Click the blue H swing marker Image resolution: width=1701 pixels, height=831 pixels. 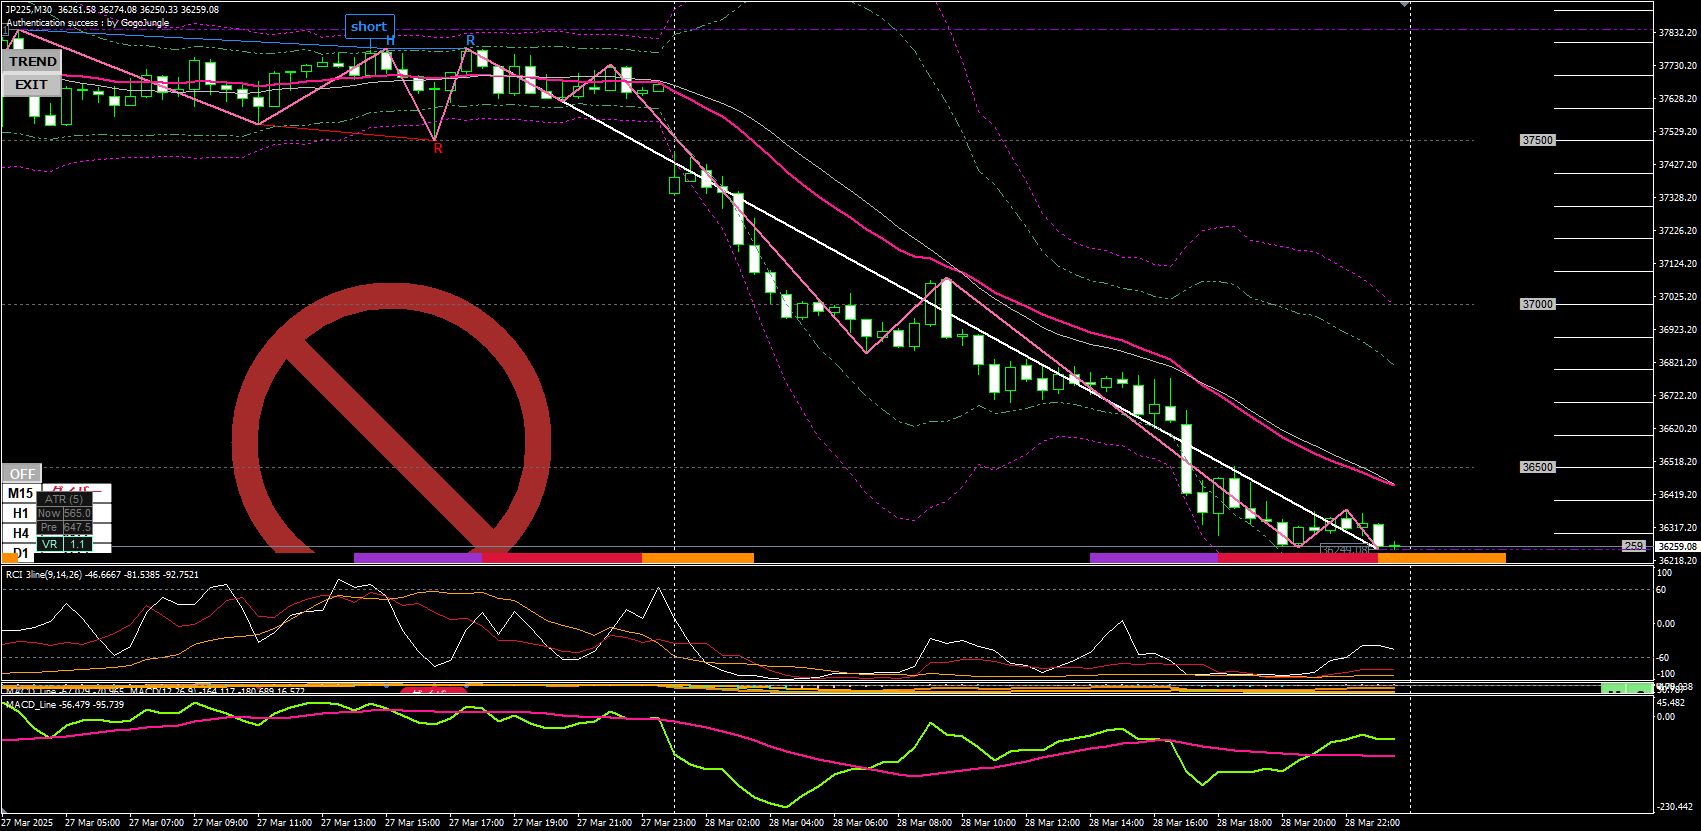click(x=390, y=40)
